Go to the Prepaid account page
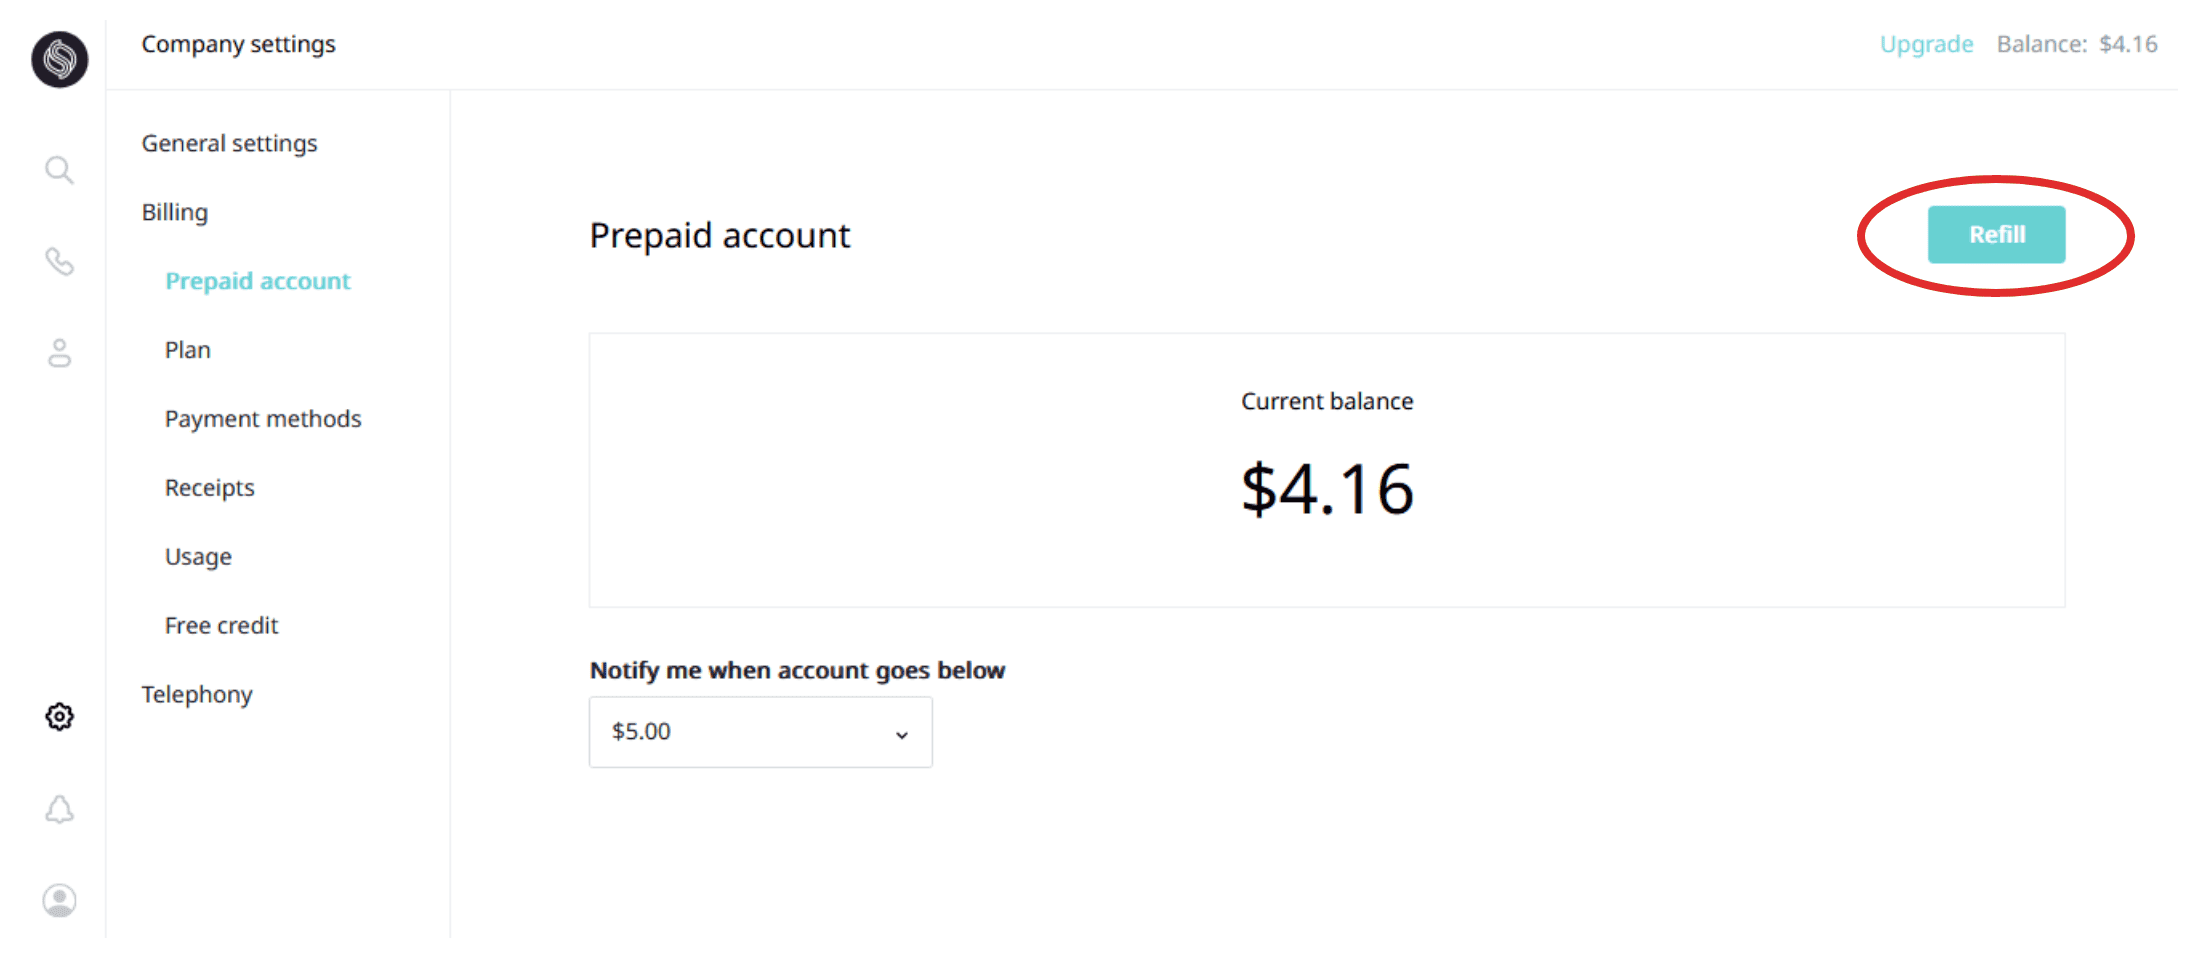 coord(258,281)
